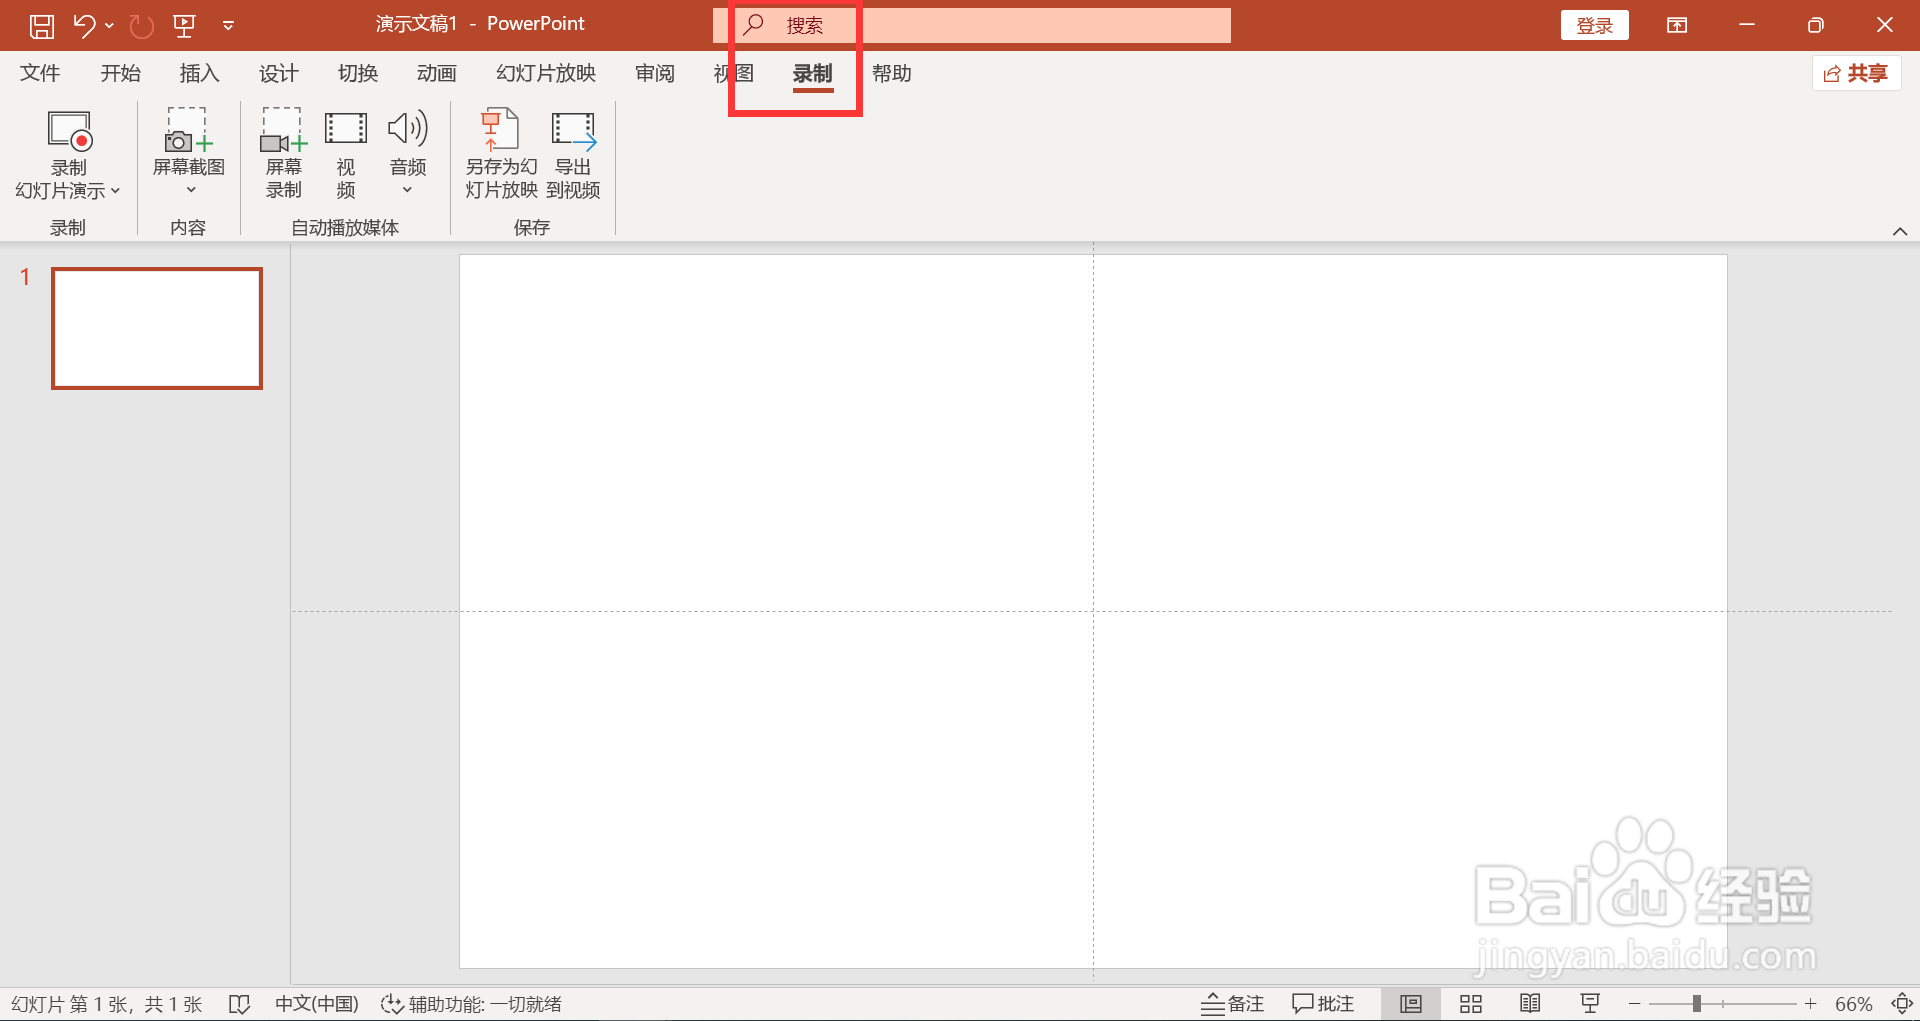Select slide 1 thumbnail
Screen dimensions: 1920x1021
157,328
